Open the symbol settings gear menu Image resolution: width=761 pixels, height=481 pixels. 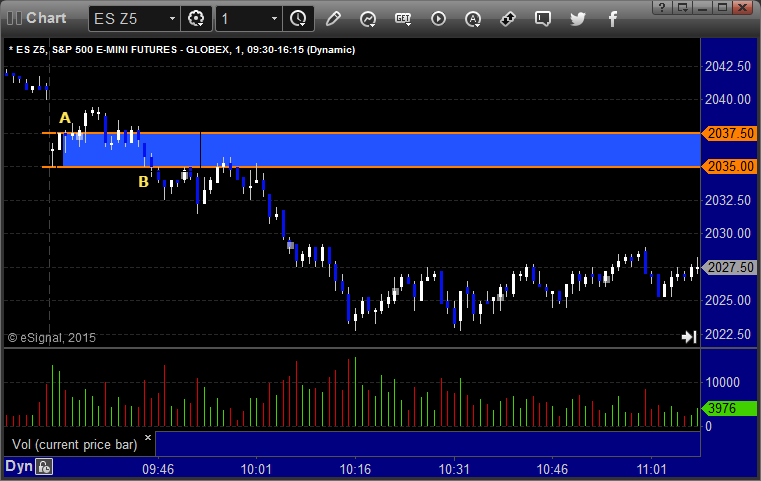pos(196,19)
